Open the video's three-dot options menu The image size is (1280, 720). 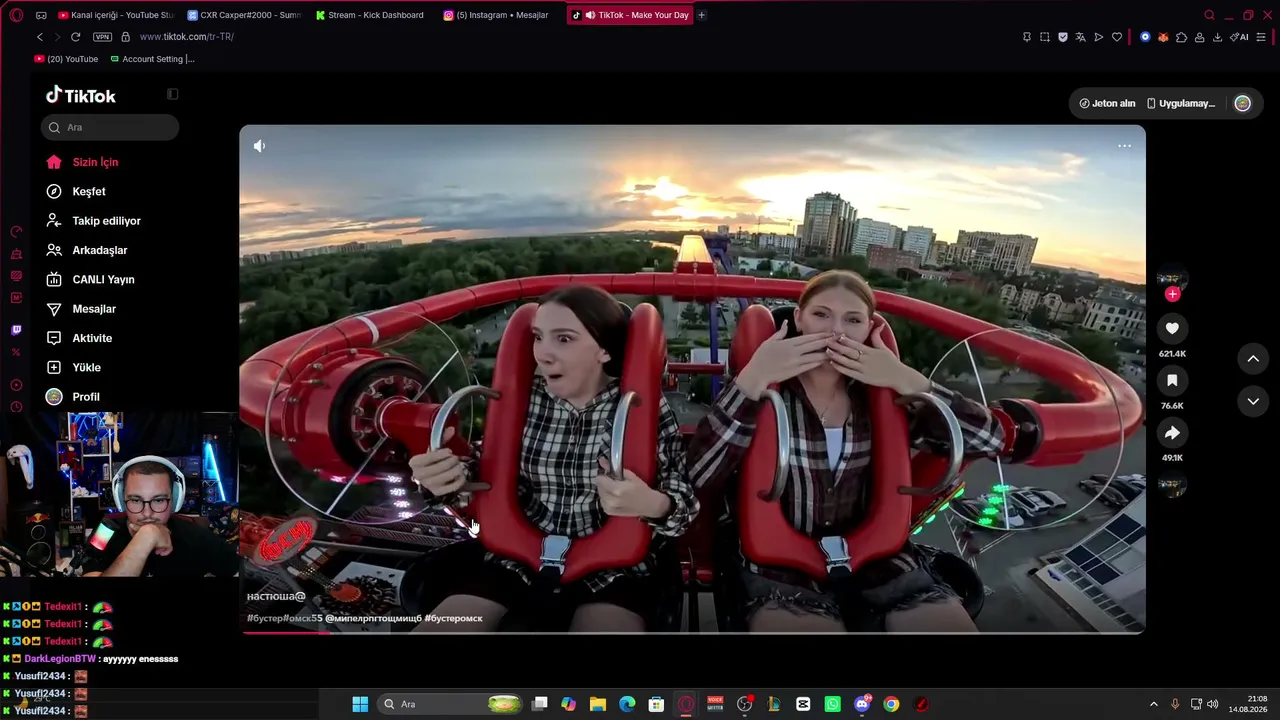tap(1124, 146)
